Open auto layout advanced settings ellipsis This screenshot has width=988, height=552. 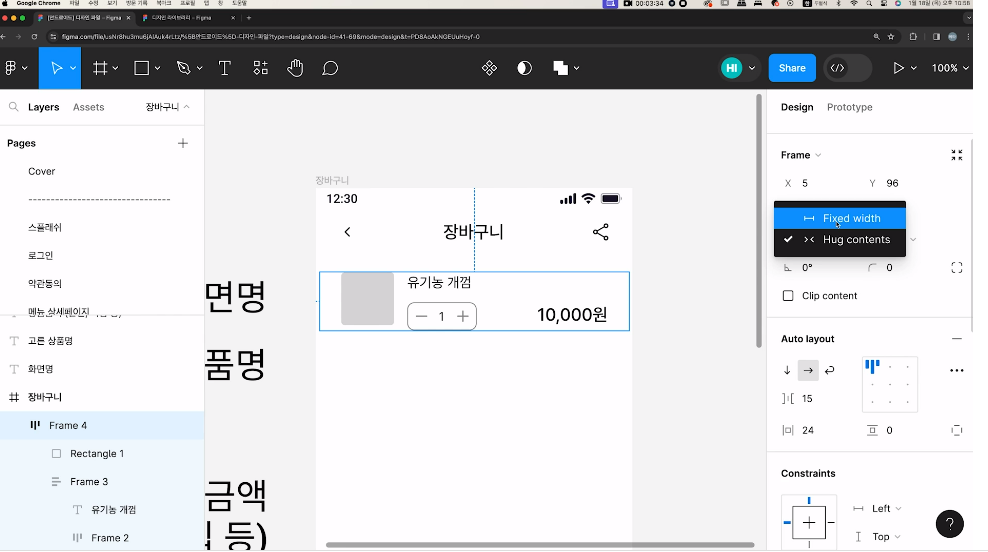pyautogui.click(x=956, y=371)
